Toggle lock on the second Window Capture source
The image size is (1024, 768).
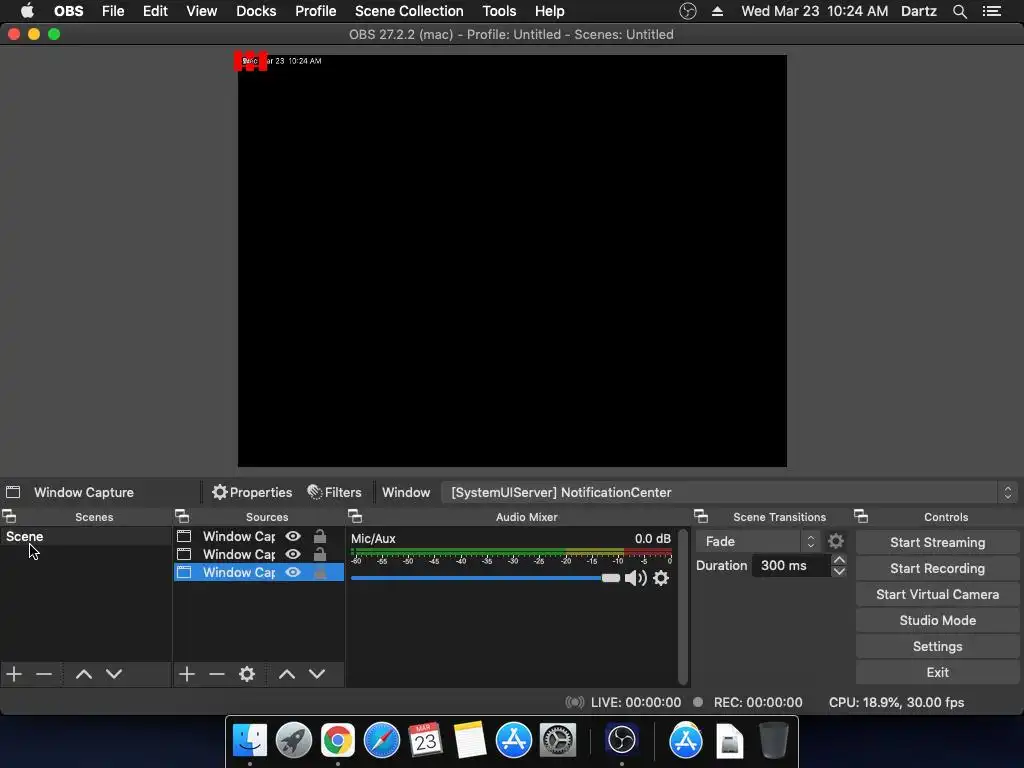click(320, 554)
